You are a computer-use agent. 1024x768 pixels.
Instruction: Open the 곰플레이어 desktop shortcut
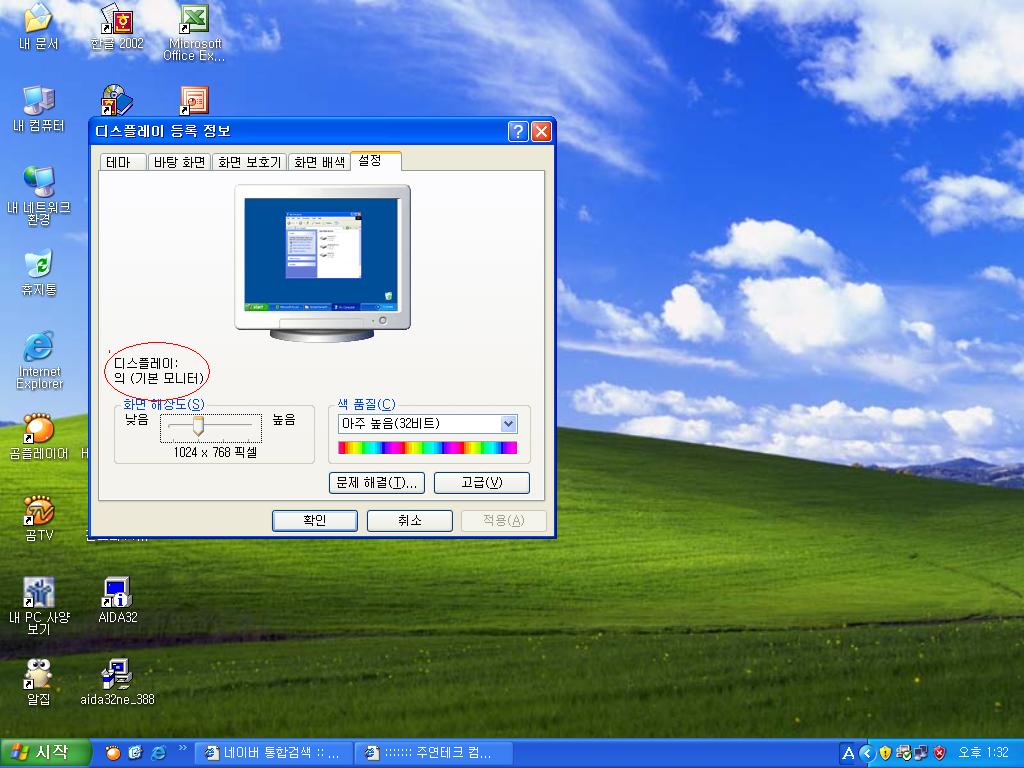38,430
